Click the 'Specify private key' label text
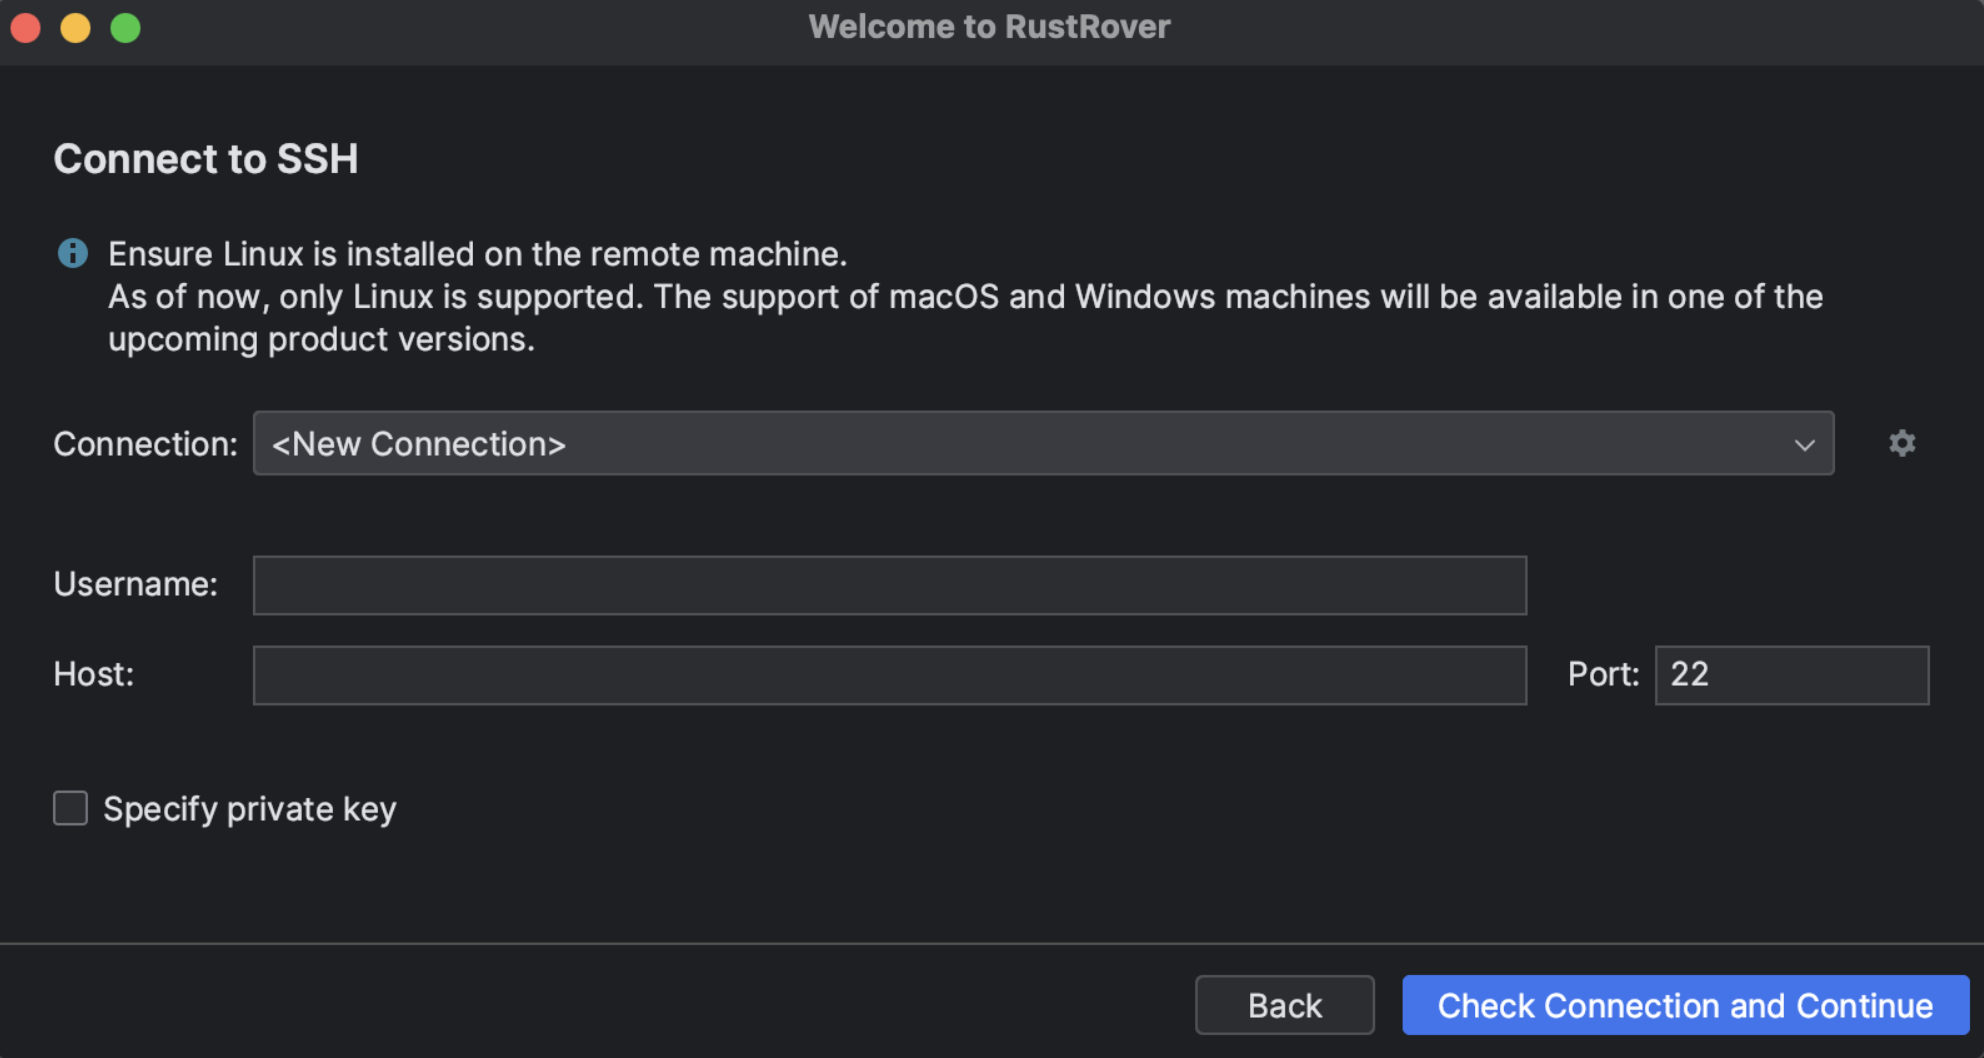The image size is (1984, 1058). [250, 809]
